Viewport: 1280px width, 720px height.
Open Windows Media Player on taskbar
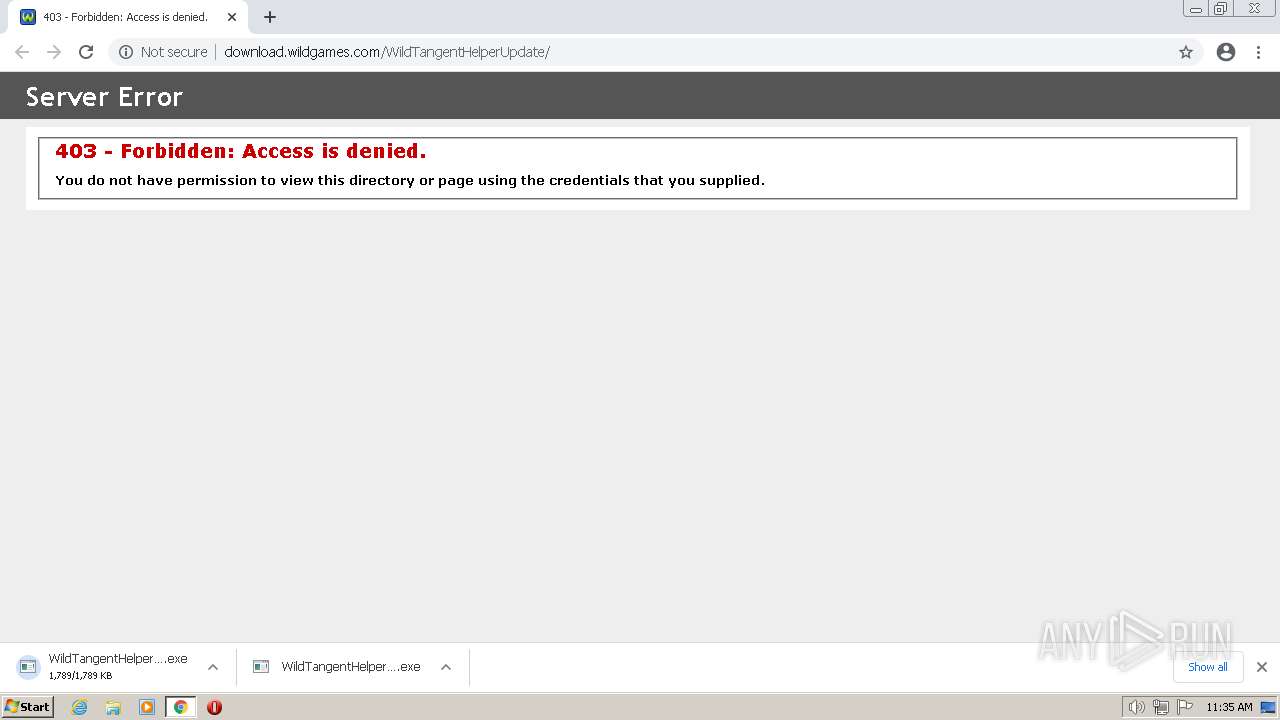[x=147, y=707]
